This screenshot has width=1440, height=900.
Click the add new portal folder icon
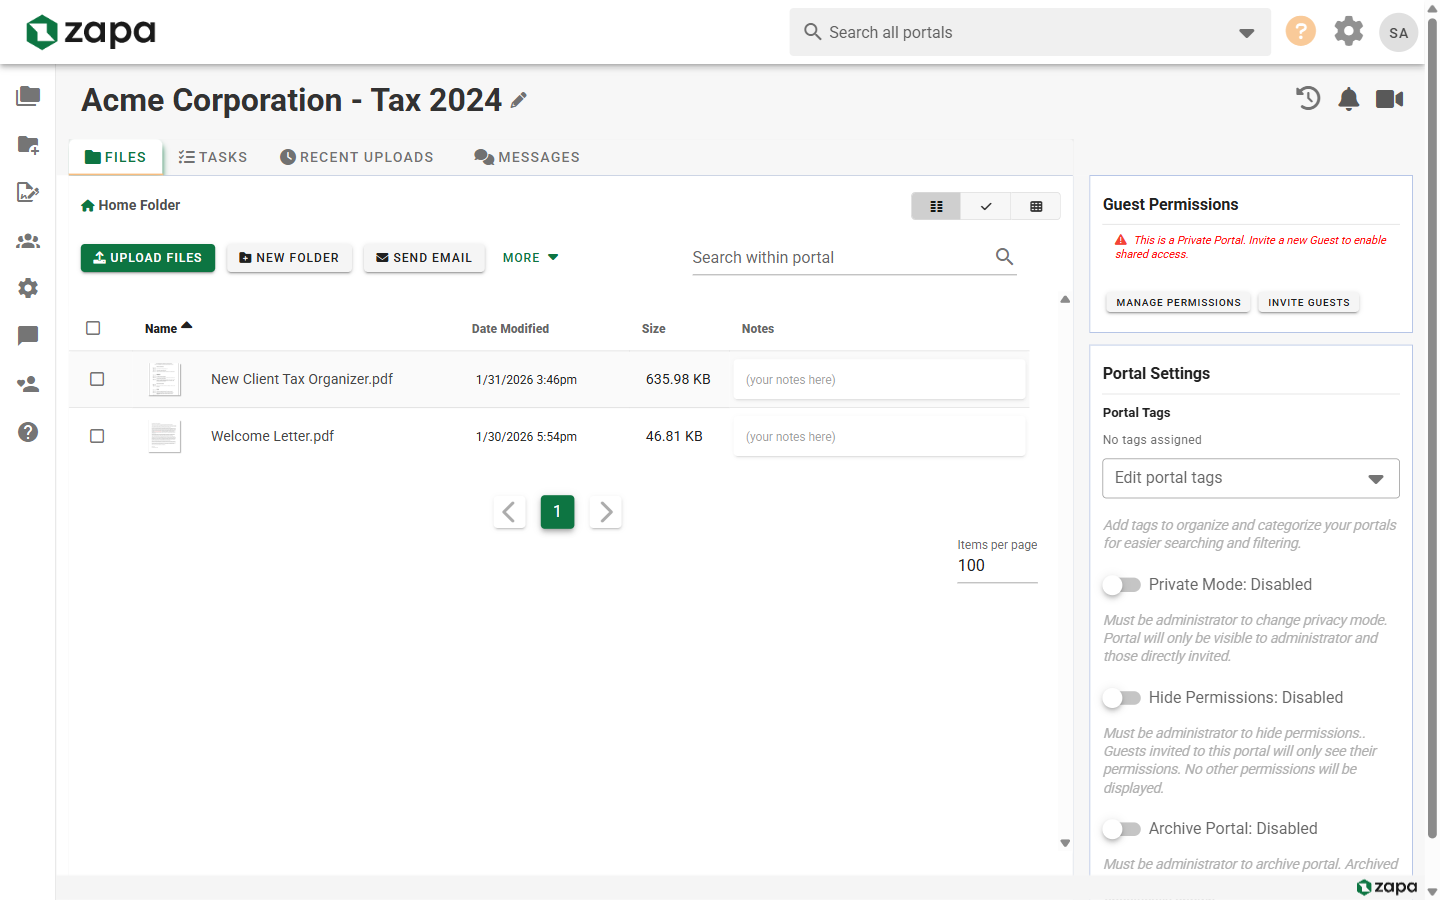(28, 144)
